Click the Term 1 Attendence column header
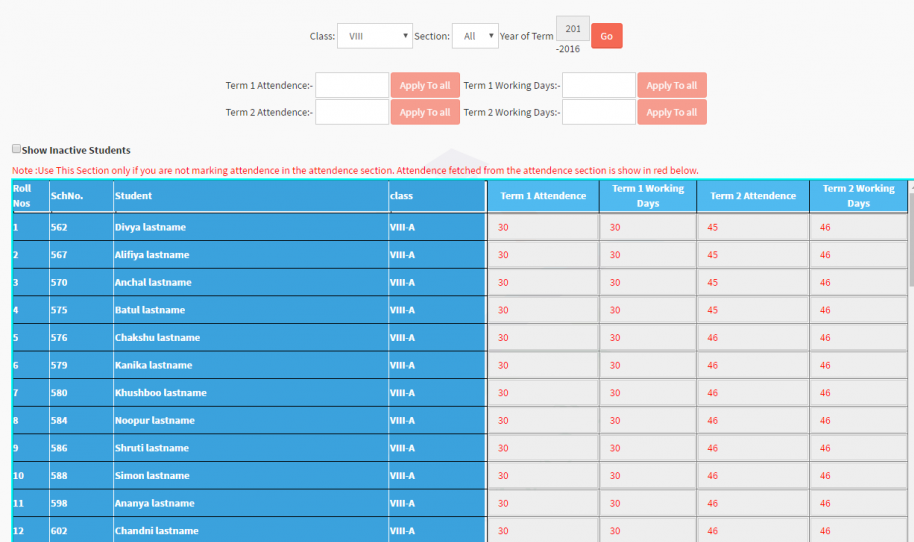 coord(543,196)
